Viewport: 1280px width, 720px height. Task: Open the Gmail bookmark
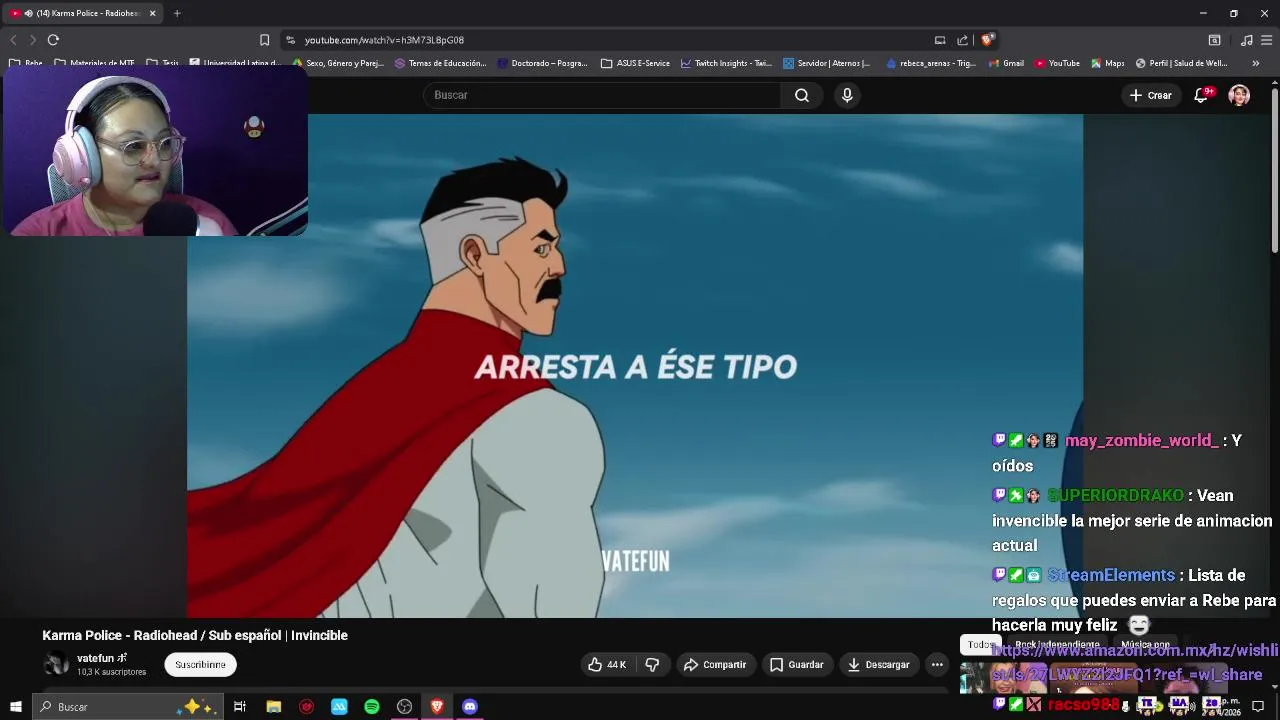tap(1006, 63)
